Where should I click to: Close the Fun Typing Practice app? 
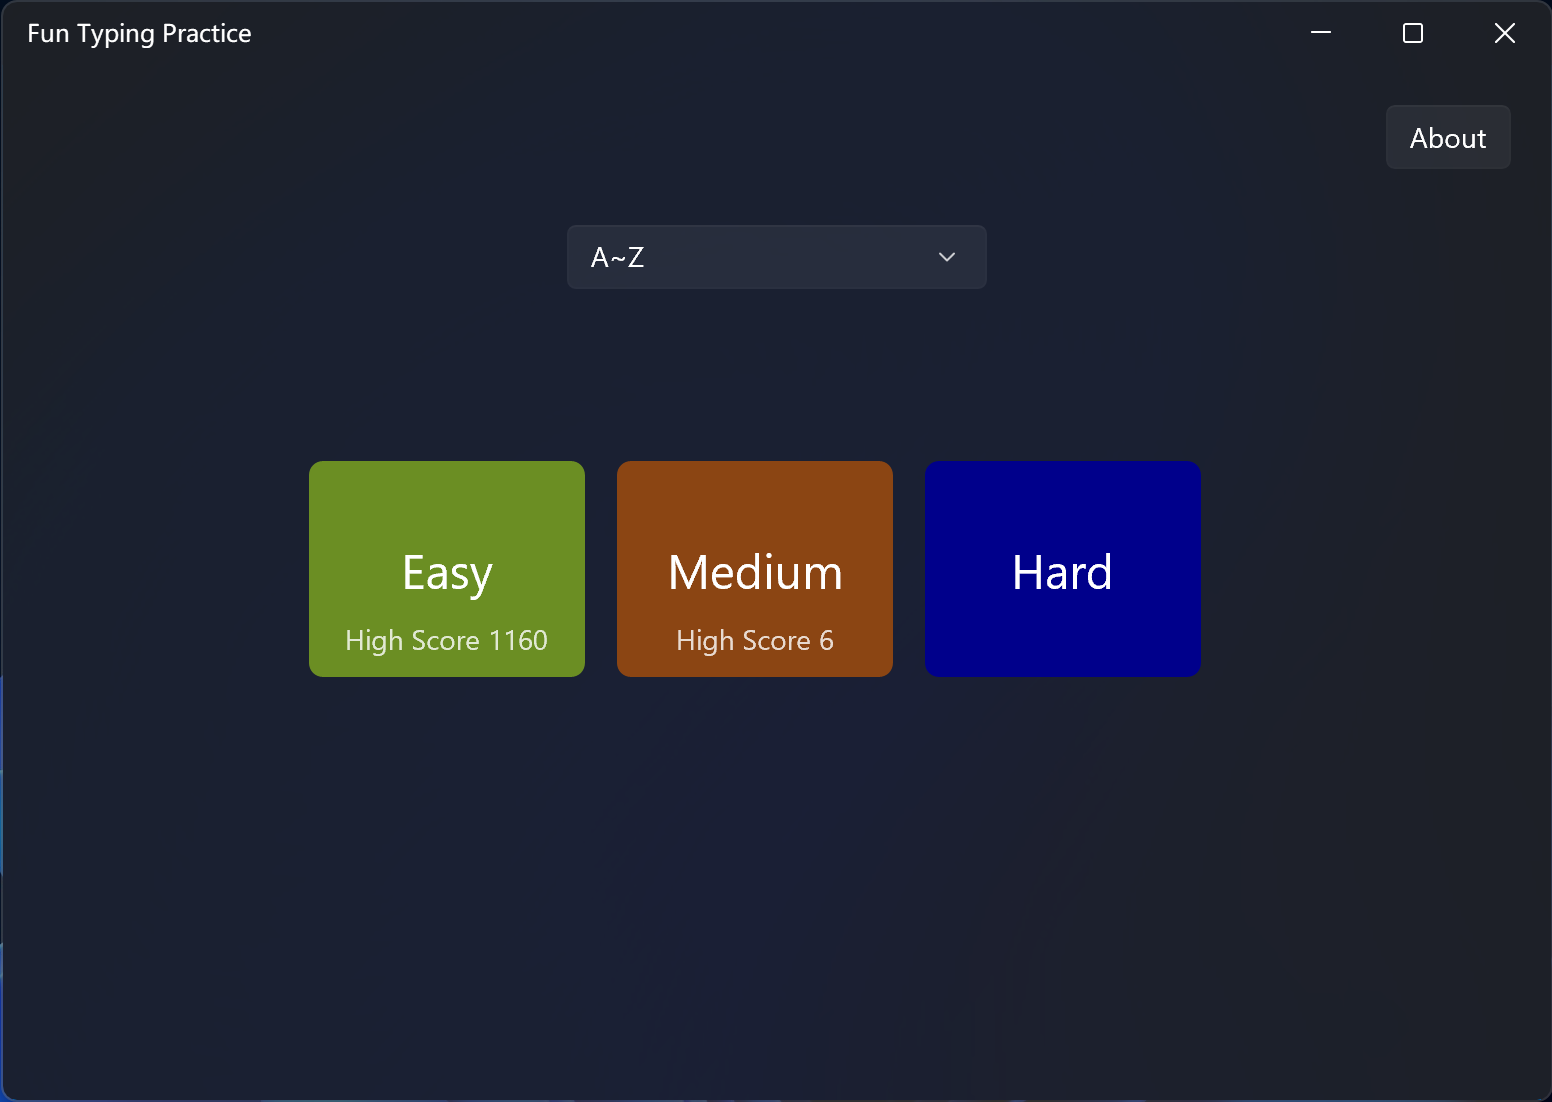[x=1504, y=32]
